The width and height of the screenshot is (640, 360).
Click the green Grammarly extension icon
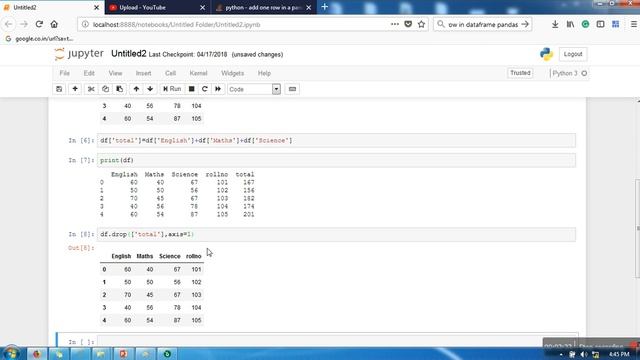pos(585,24)
